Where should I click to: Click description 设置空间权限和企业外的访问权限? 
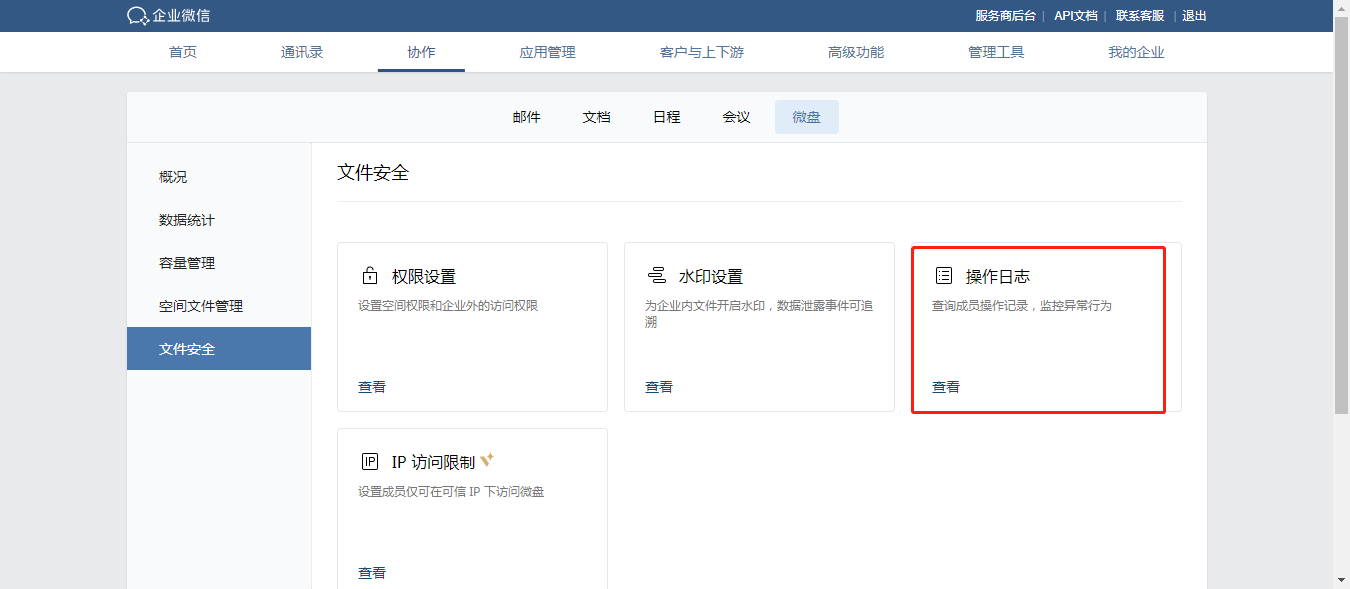[448, 306]
